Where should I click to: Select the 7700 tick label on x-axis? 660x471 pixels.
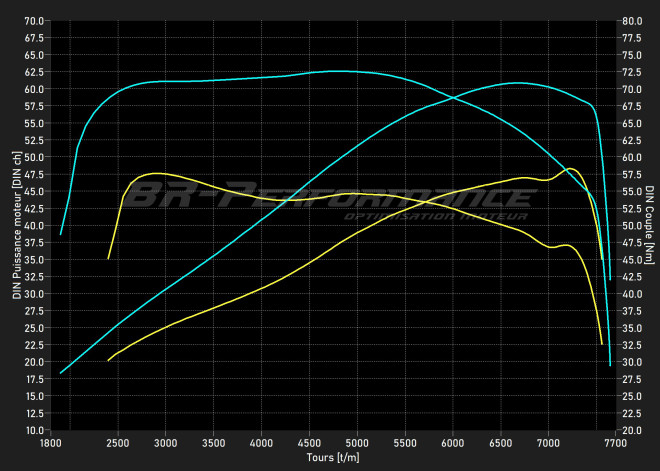[614, 441]
